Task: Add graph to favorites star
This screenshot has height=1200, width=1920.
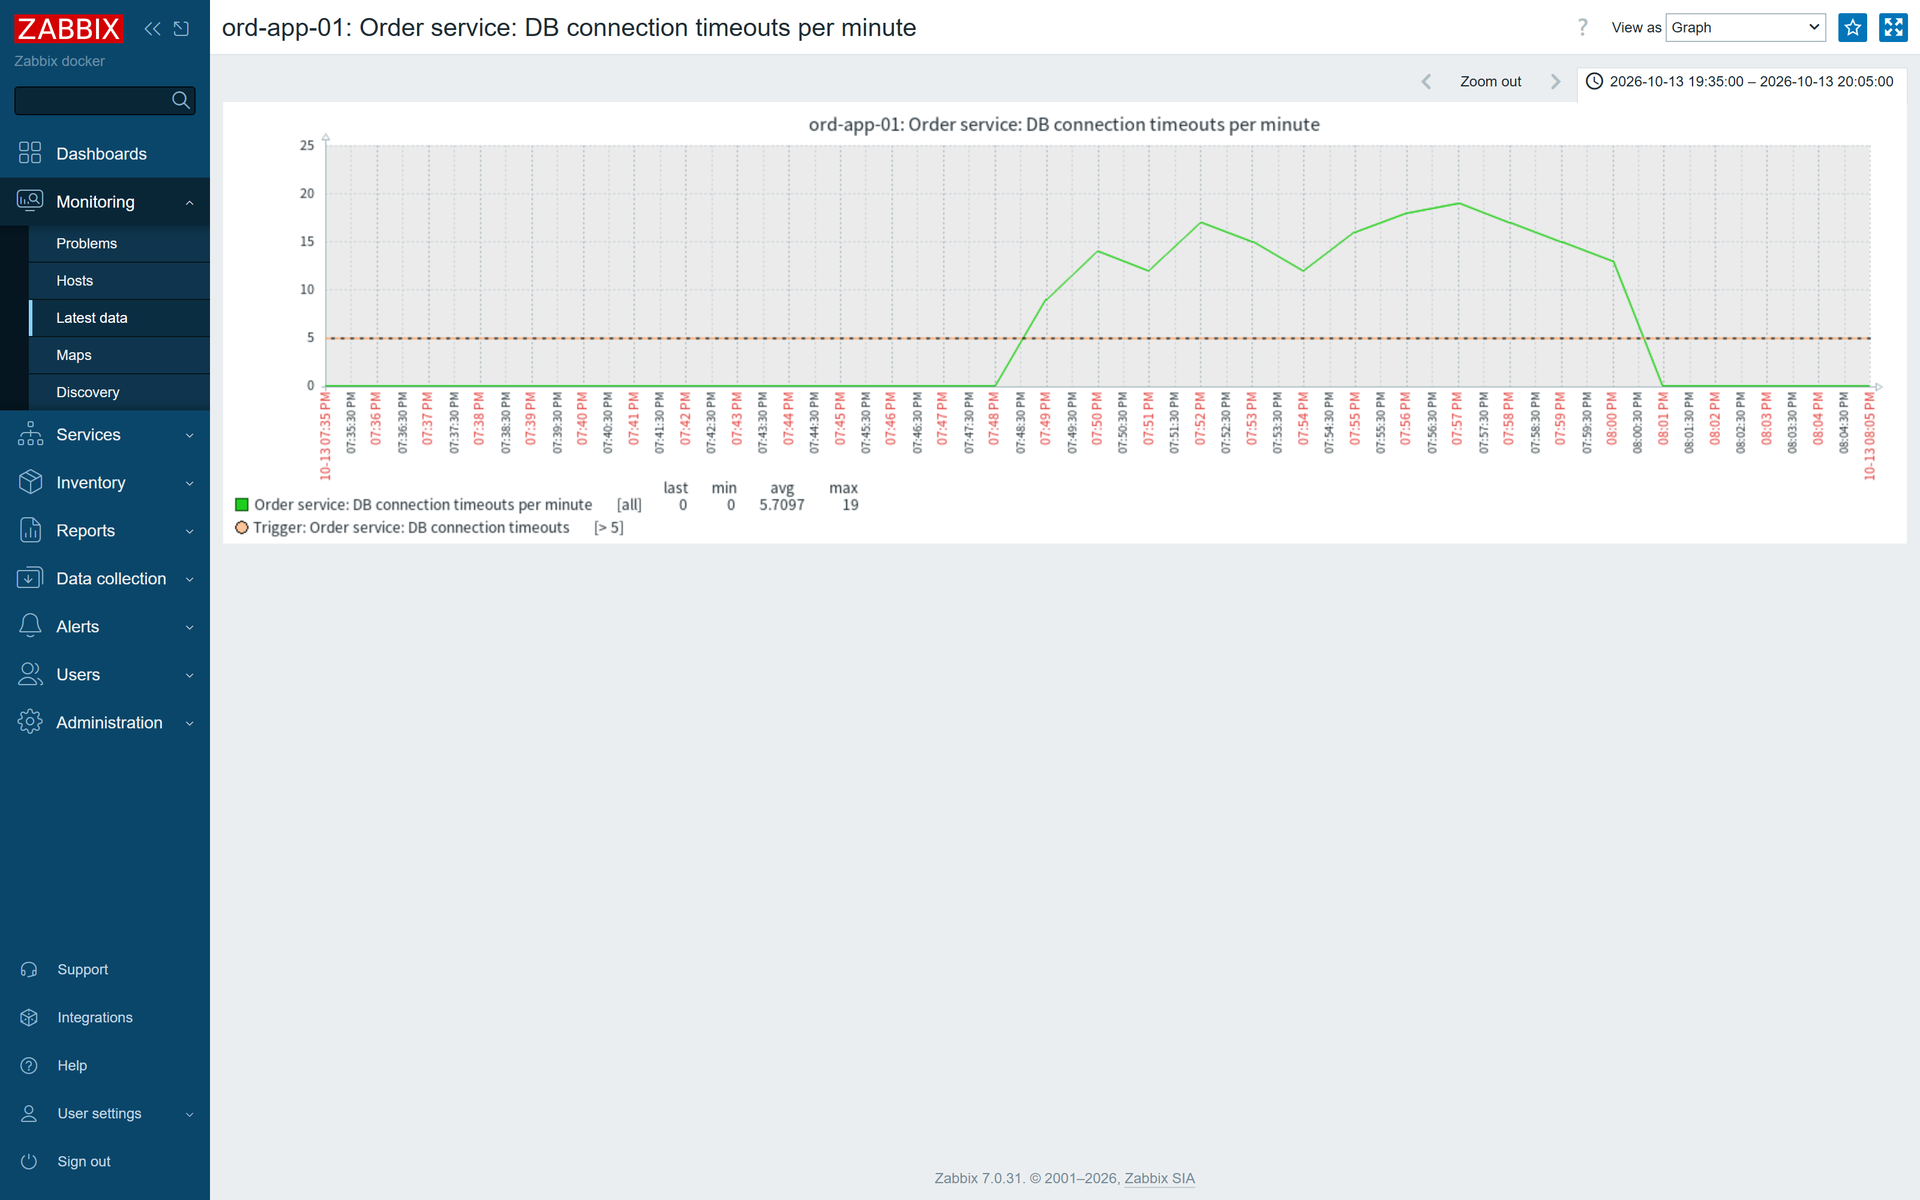Action: click(x=1852, y=27)
